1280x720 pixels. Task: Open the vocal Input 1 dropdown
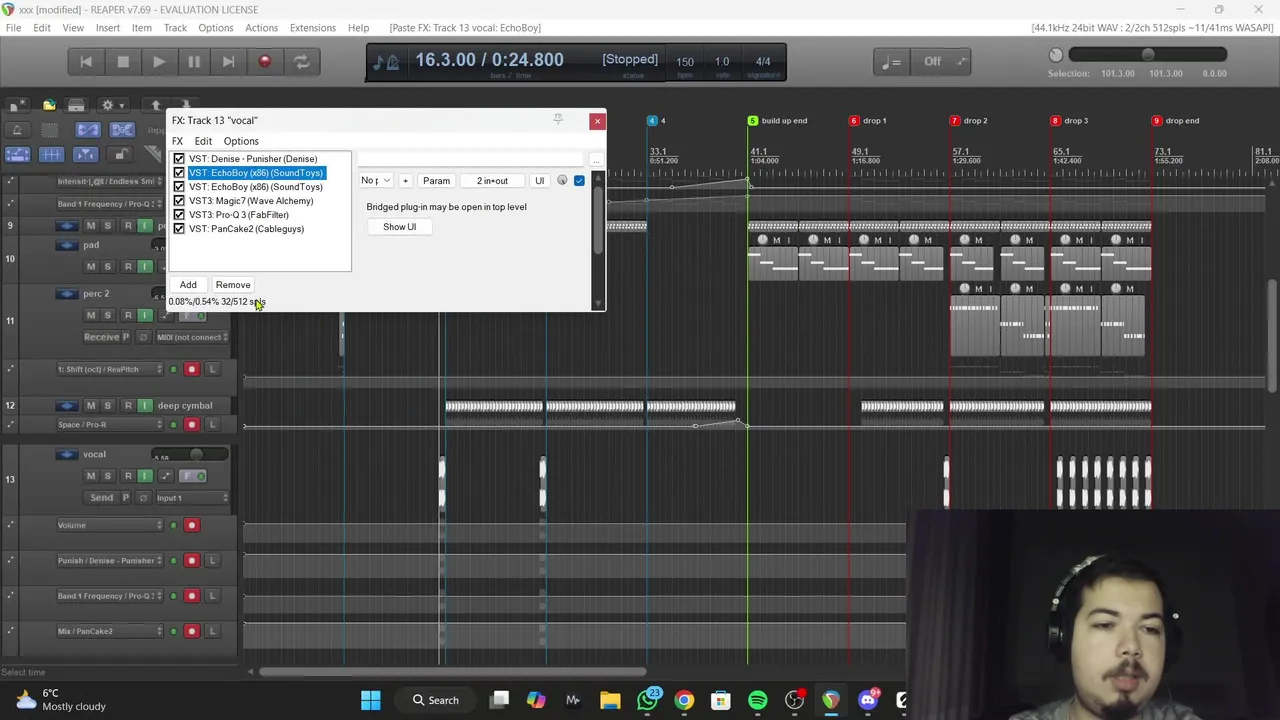pos(192,498)
